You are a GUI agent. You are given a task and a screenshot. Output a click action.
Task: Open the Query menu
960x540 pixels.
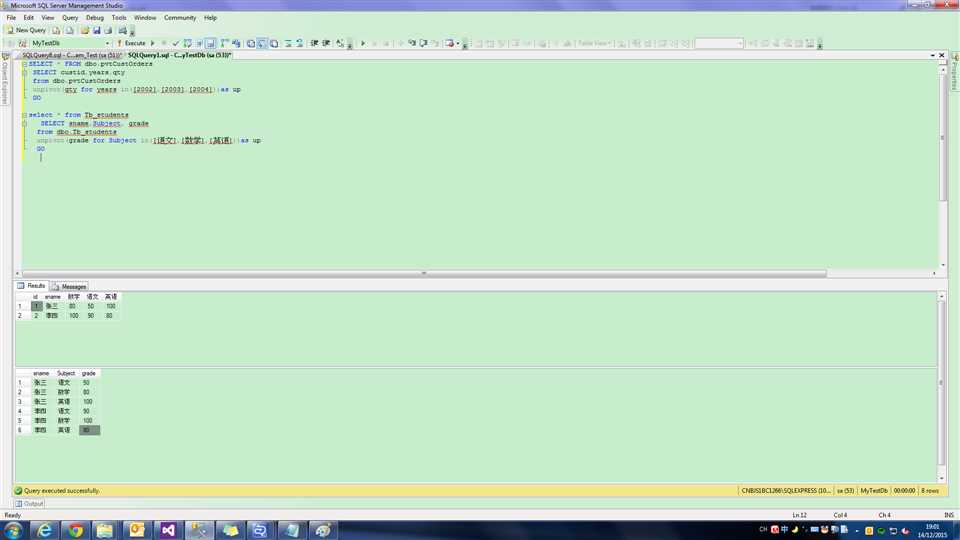[70, 18]
